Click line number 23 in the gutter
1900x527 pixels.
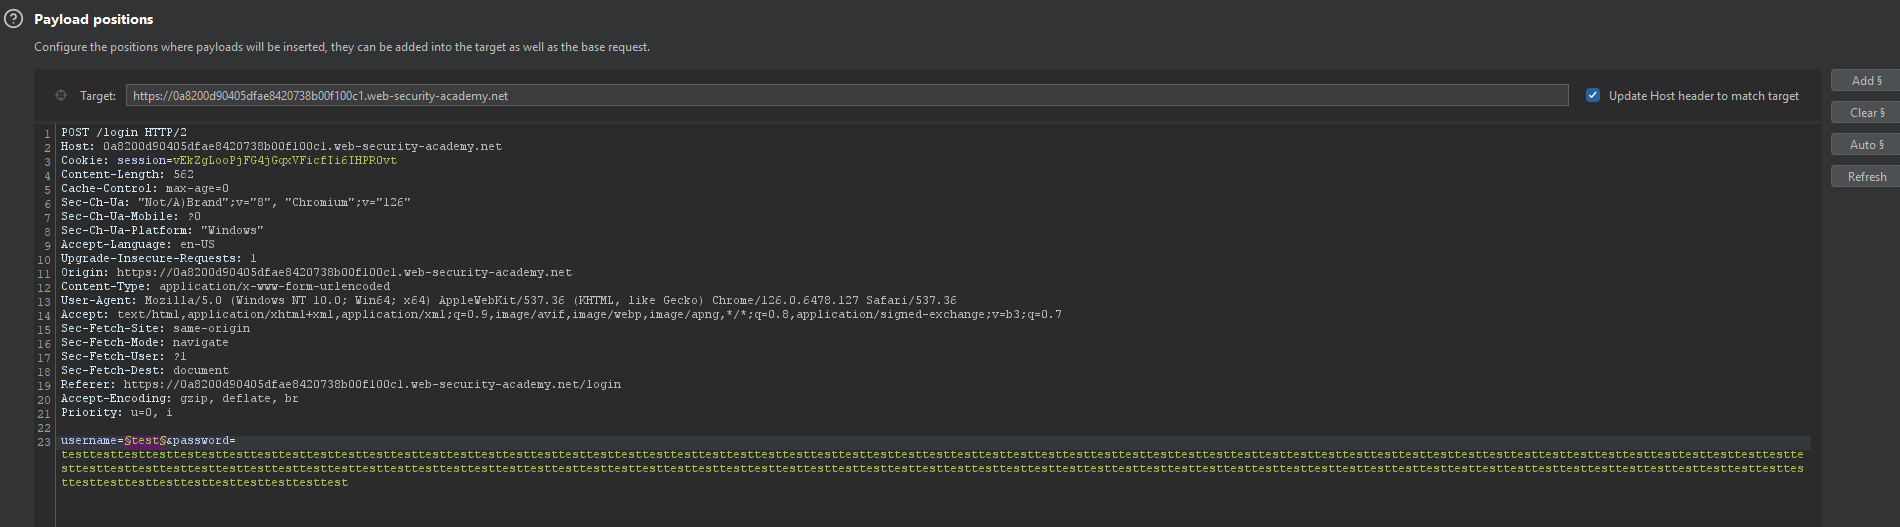pos(44,442)
